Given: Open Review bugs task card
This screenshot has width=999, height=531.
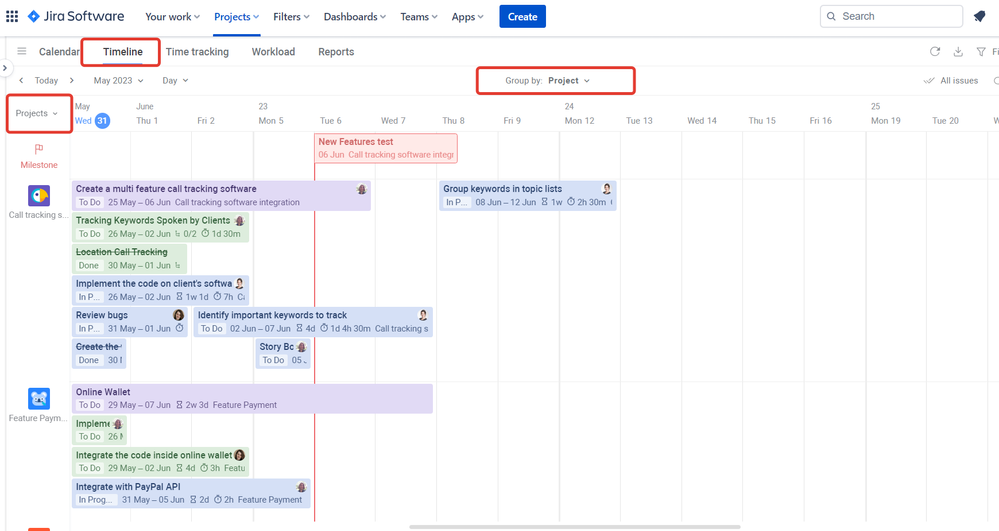Looking at the screenshot, I should (x=130, y=322).
